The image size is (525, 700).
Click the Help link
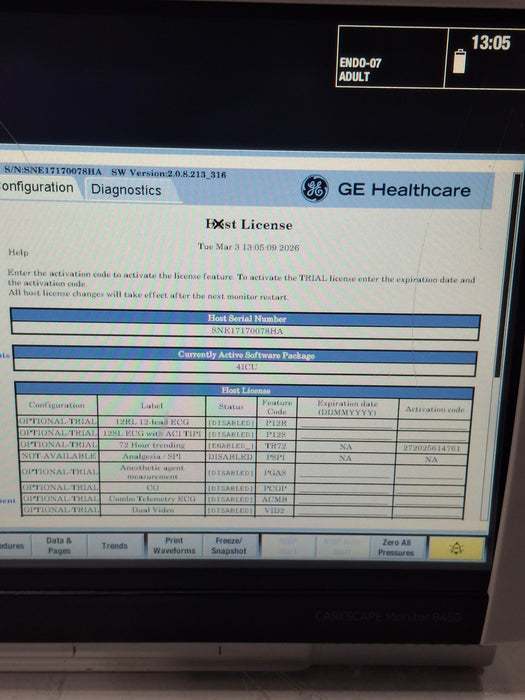(x=18, y=252)
